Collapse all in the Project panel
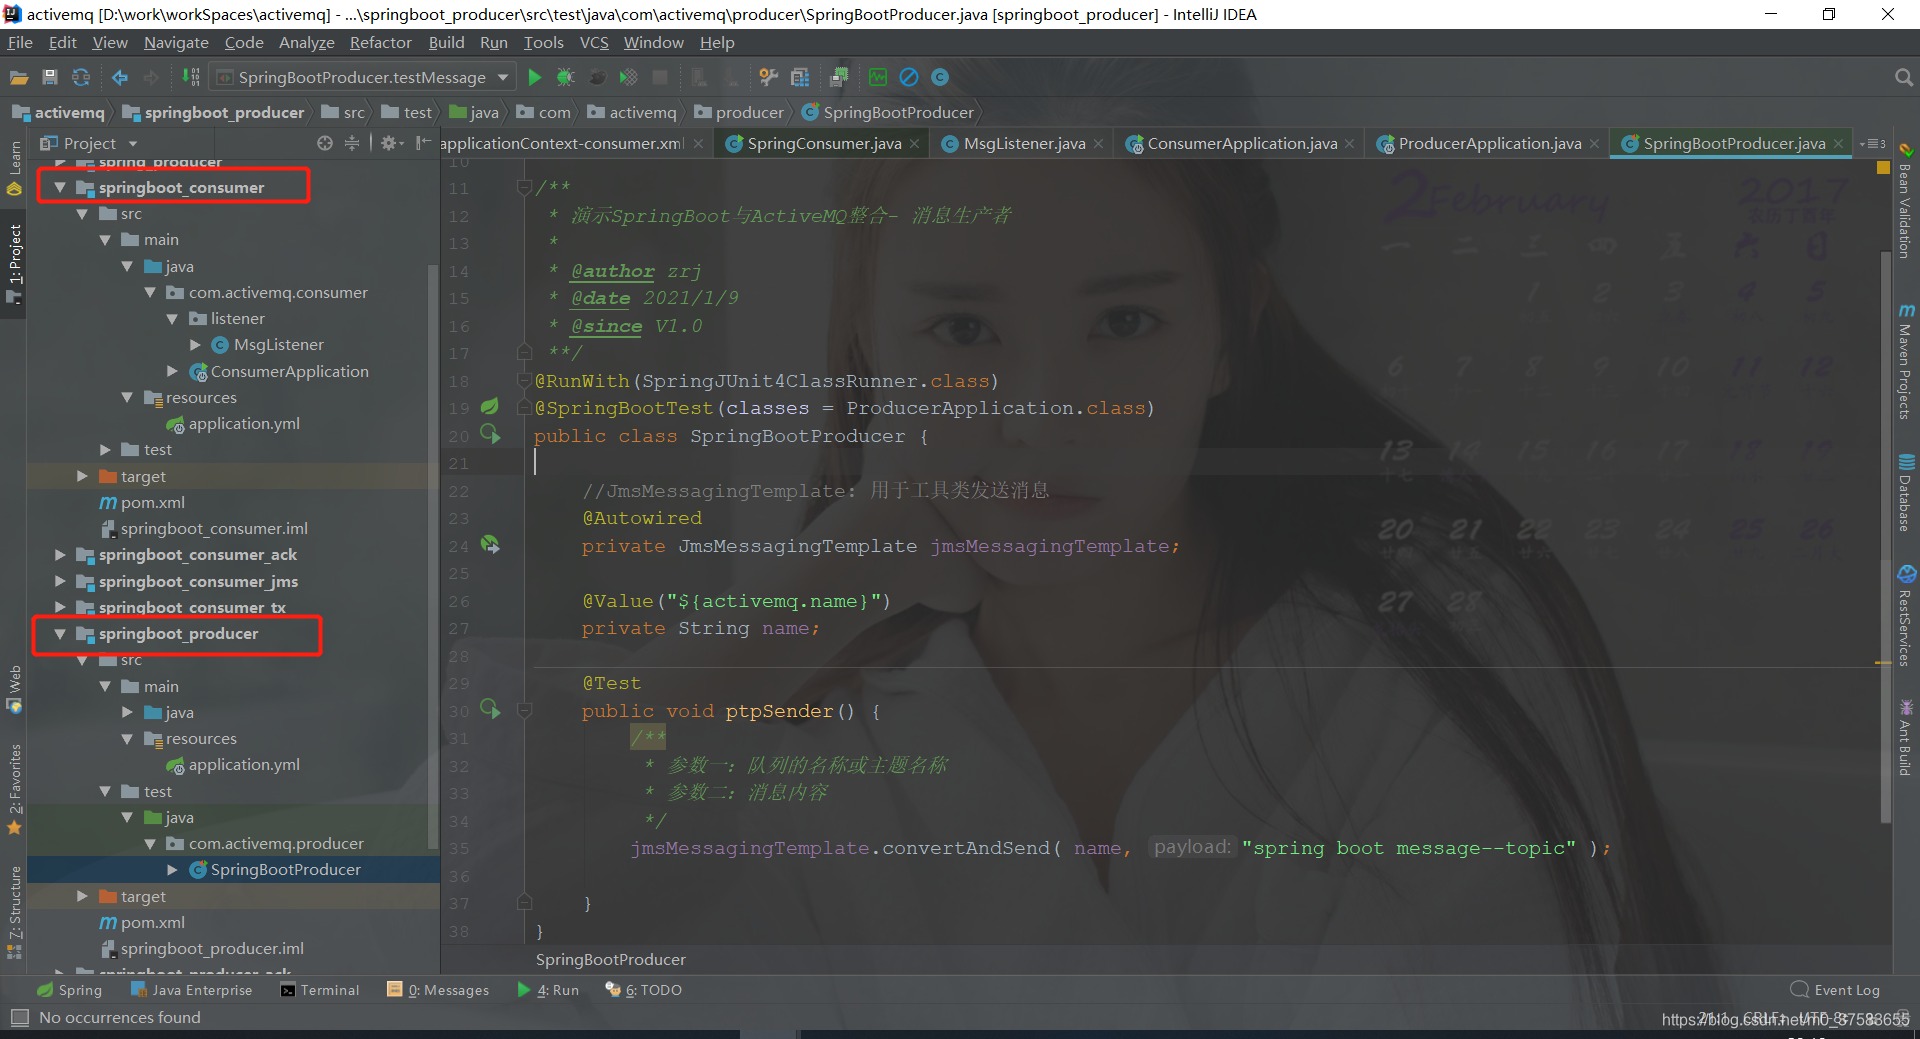The height and width of the screenshot is (1039, 1920). pos(352,143)
